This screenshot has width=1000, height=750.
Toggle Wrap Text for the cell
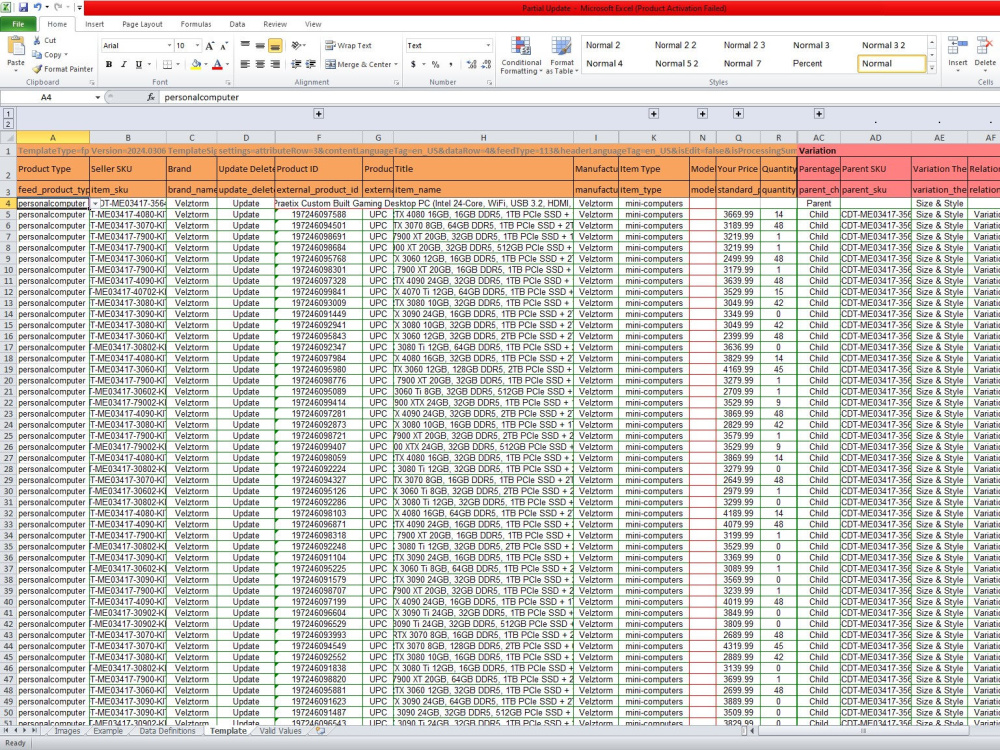coord(348,45)
